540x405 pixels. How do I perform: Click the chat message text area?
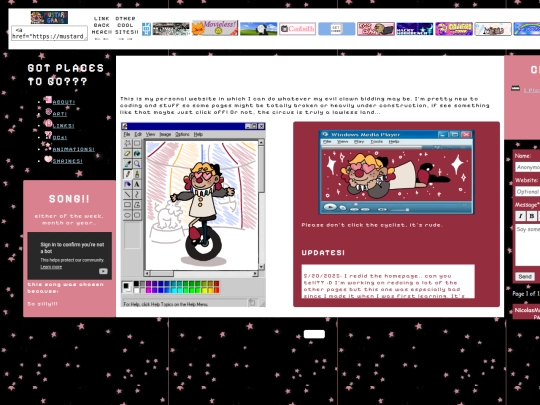(528, 245)
